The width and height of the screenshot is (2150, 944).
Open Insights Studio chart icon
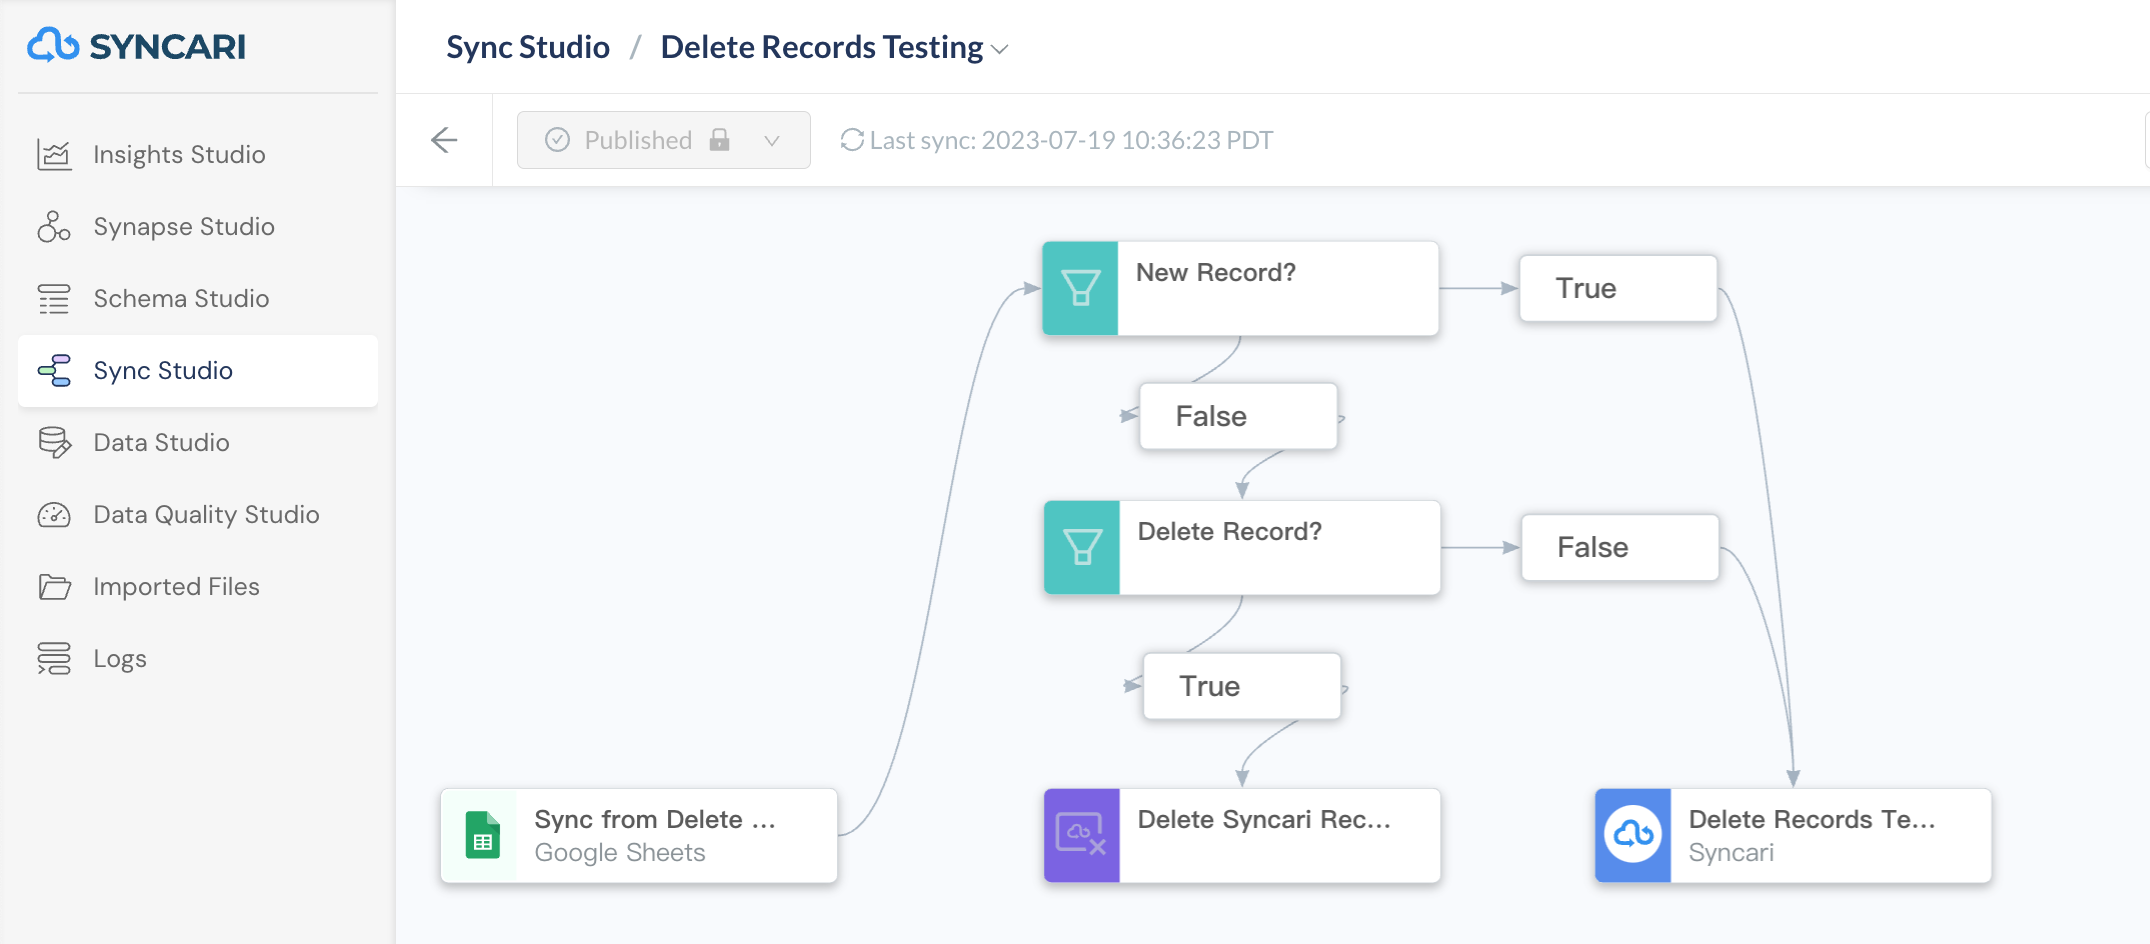pos(54,154)
